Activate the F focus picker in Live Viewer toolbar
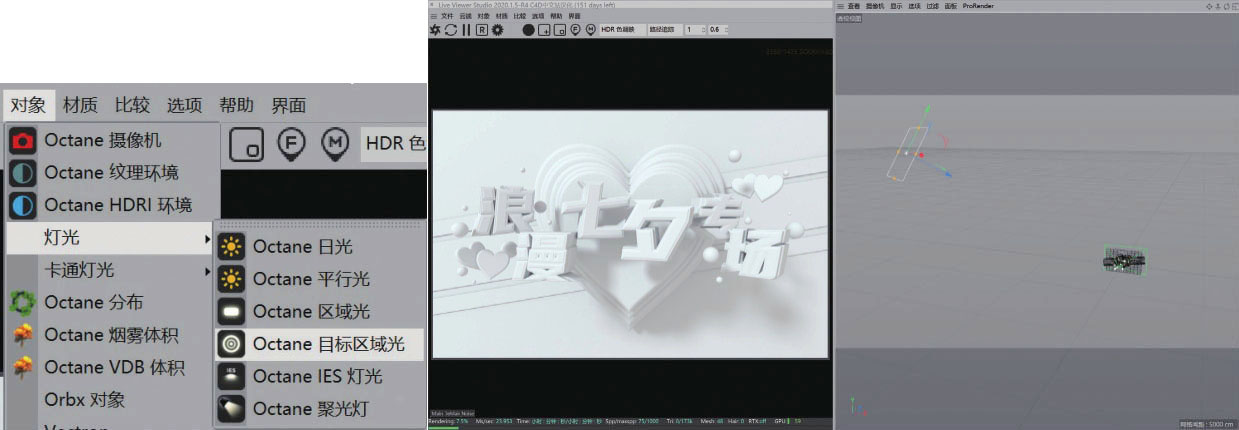Screen dimensions: 1239x430 575,30
